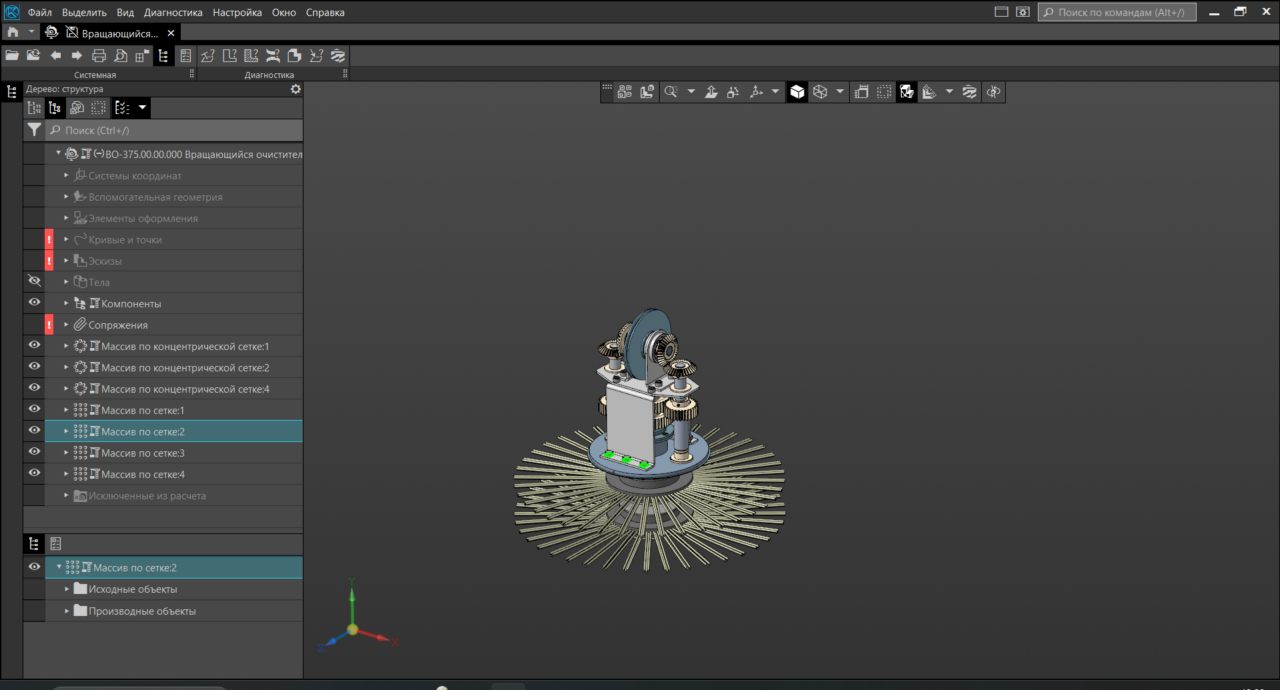Expand Исходные объекты folder
This screenshot has width=1280, height=690.
coord(67,589)
